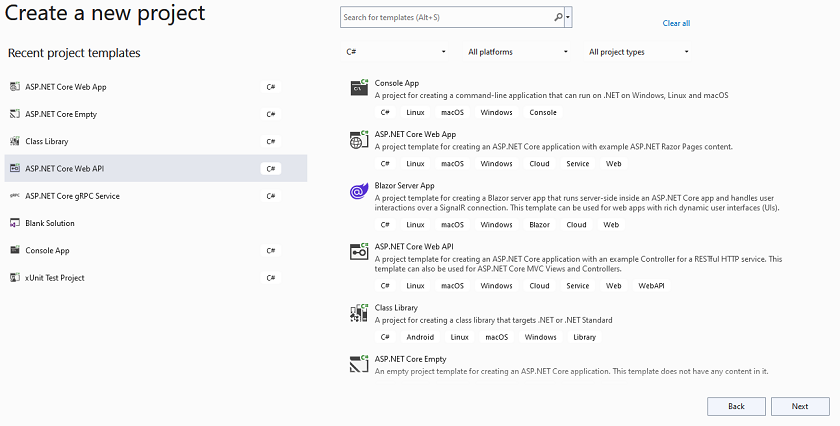840x426 pixels.
Task: Click the Console App template icon
Action: (x=358, y=89)
